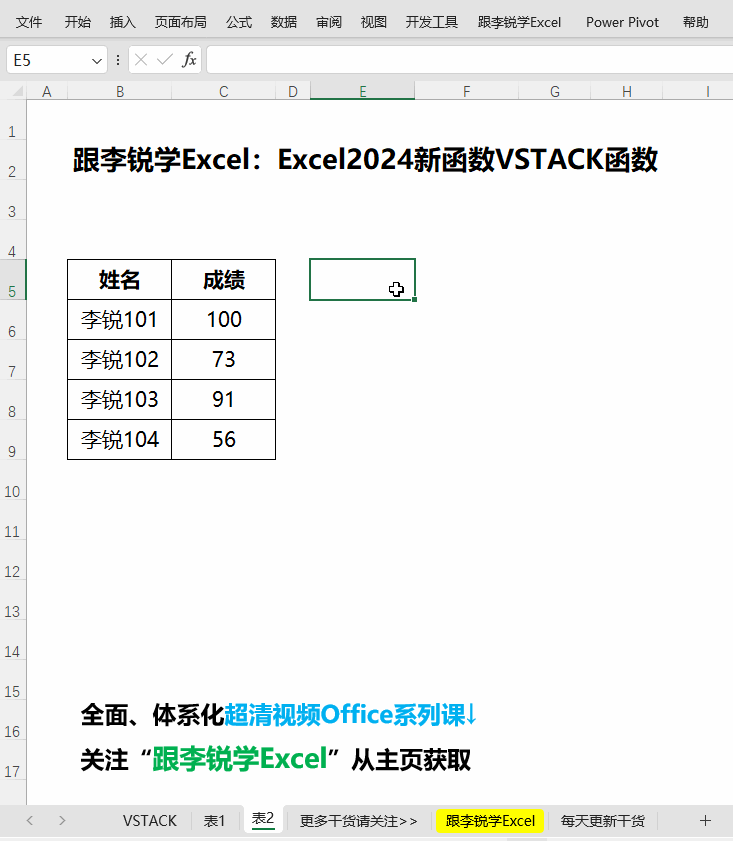Viewport: 733px width, 841px height.
Task: Open the 页面布局 tab
Action: coord(181,22)
